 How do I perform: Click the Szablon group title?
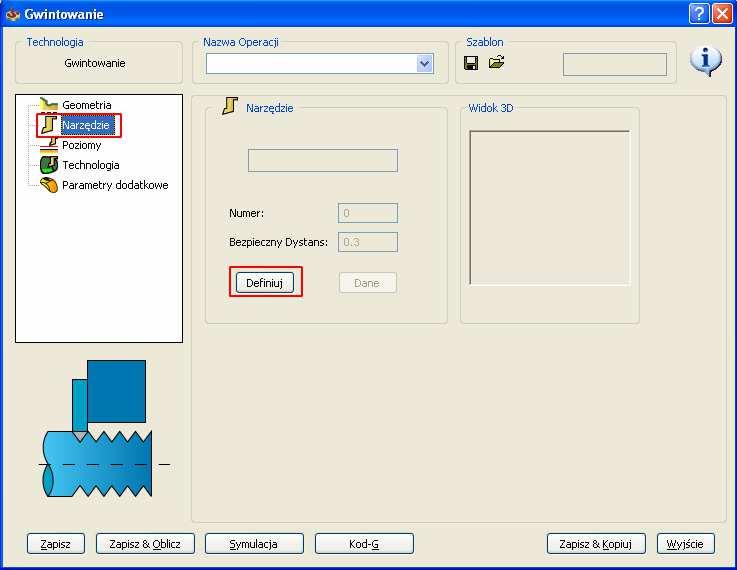pyautogui.click(x=485, y=42)
